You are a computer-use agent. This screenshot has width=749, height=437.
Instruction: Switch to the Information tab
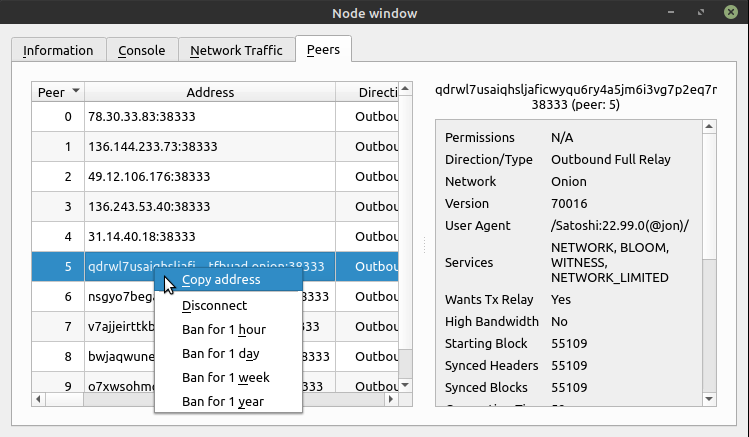pos(58,50)
